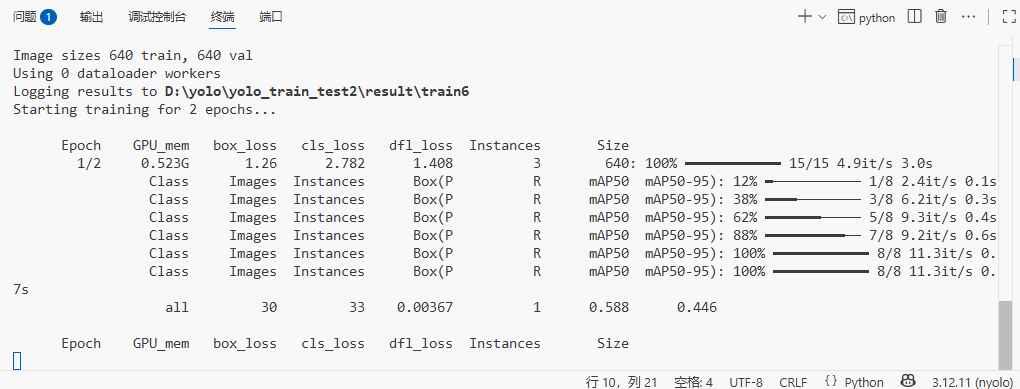1020x389 pixels.
Task: Click the terminal cursor input box
Action: pyautogui.click(x=18, y=360)
